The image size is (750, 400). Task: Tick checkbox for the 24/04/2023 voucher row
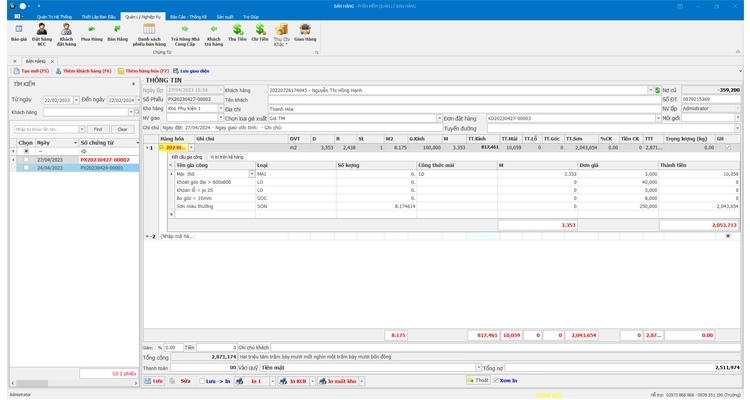click(x=25, y=168)
